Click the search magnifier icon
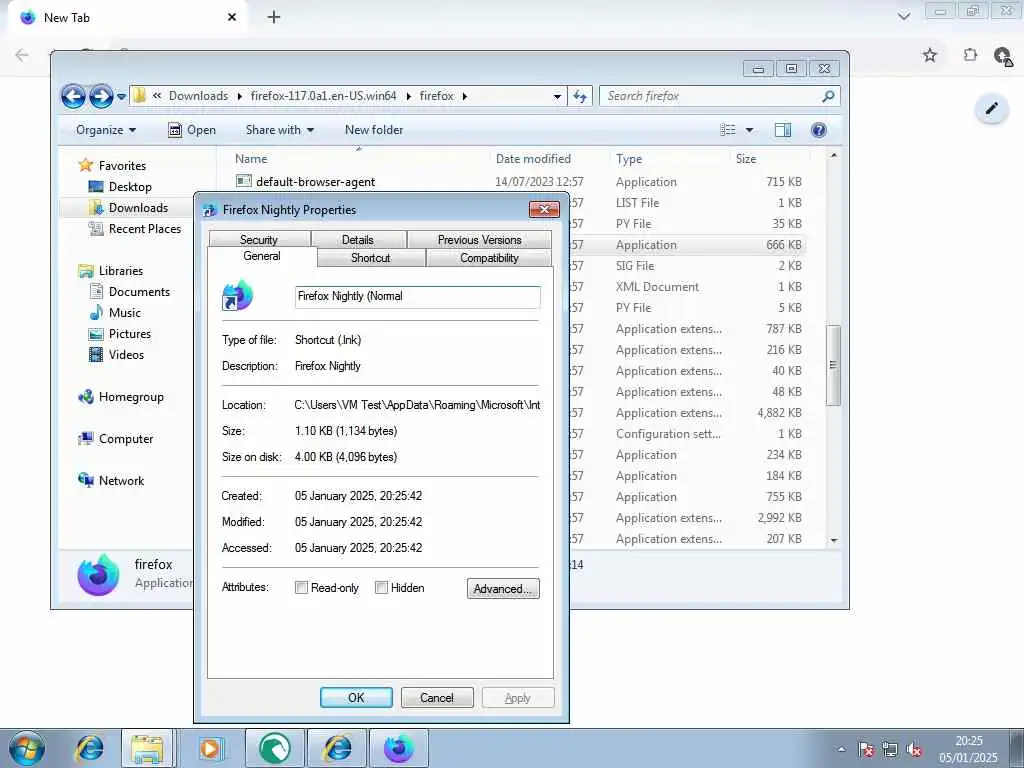The height and width of the screenshot is (768, 1024). pos(827,96)
